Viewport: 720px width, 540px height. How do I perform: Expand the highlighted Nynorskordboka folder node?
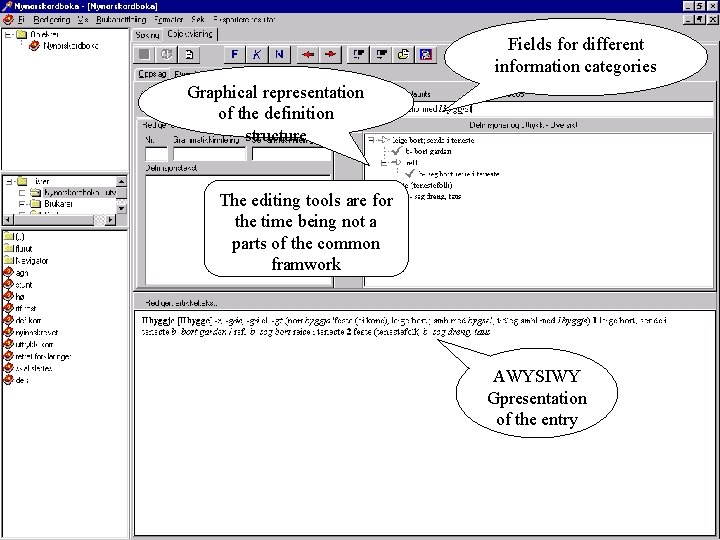click(22, 193)
